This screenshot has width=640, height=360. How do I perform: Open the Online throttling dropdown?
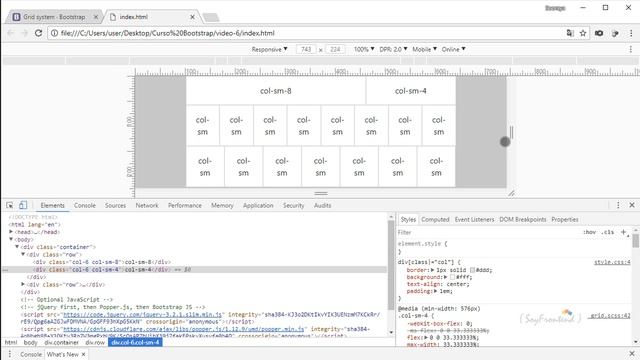(x=453, y=49)
